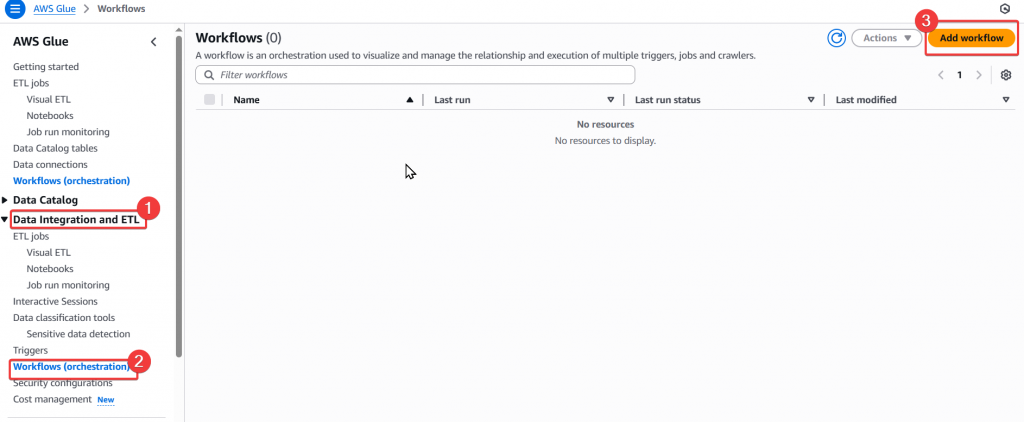The image size is (1024, 422).
Task: Click the Add workflow button
Action: click(971, 38)
